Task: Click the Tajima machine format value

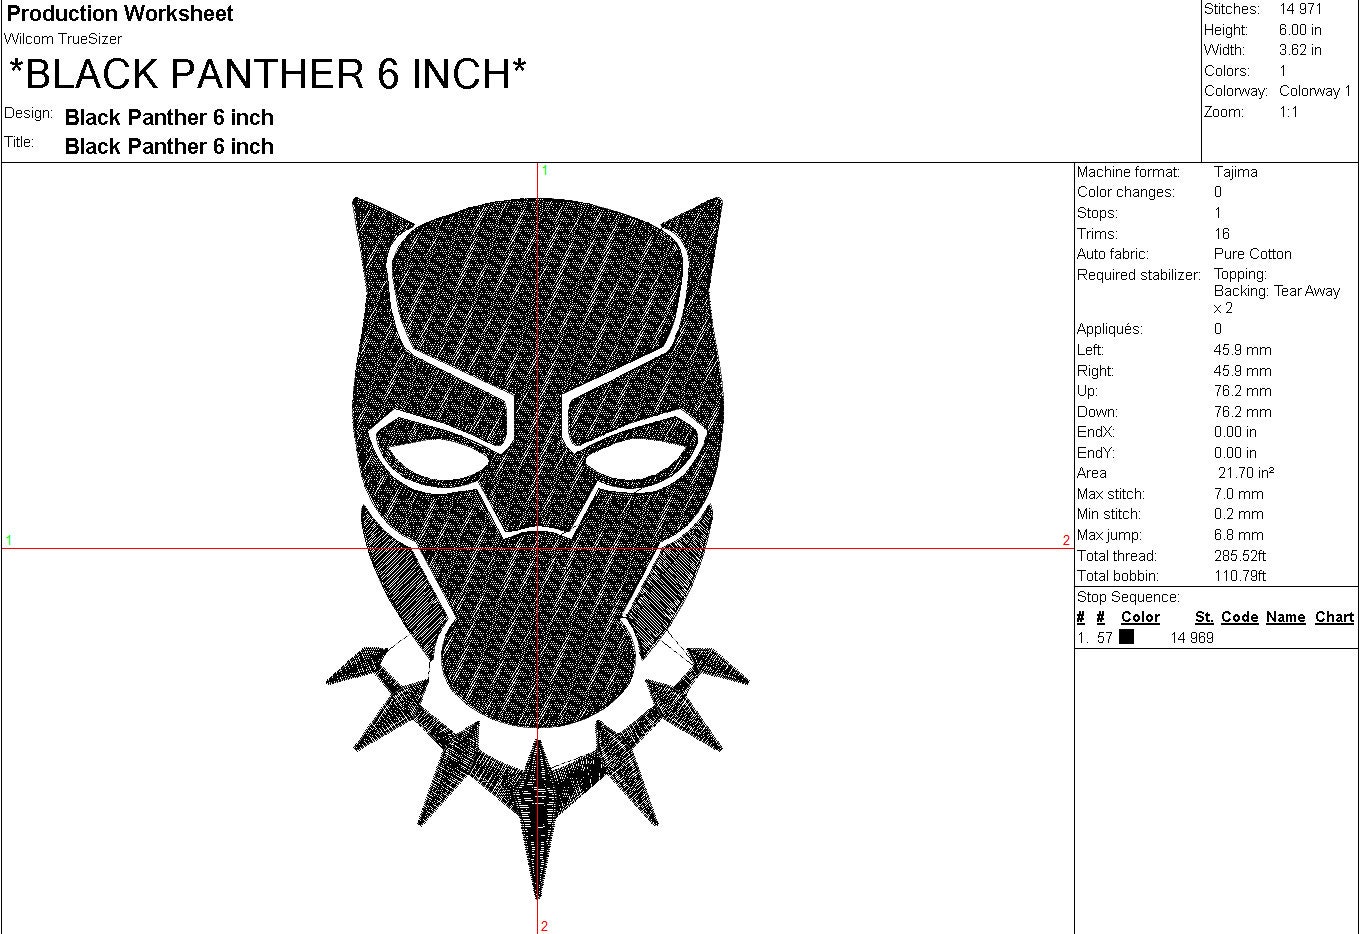Action: [x=1236, y=171]
